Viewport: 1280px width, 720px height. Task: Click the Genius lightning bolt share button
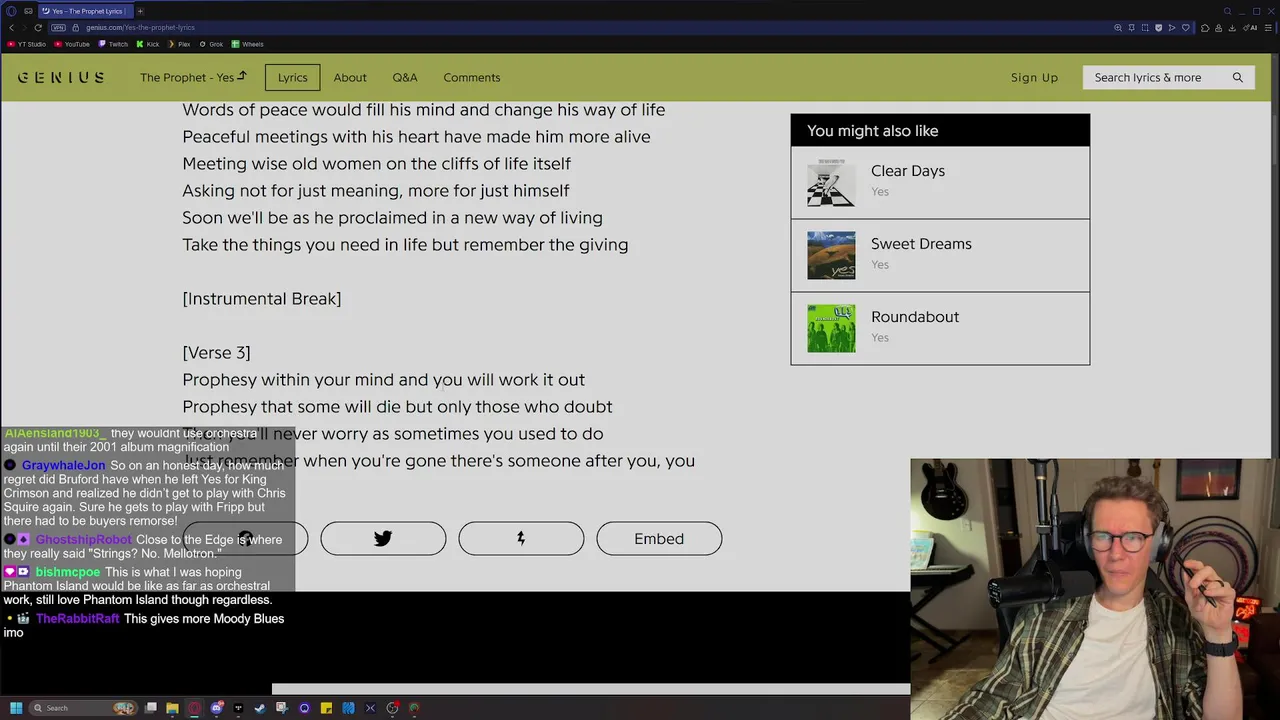click(x=521, y=538)
